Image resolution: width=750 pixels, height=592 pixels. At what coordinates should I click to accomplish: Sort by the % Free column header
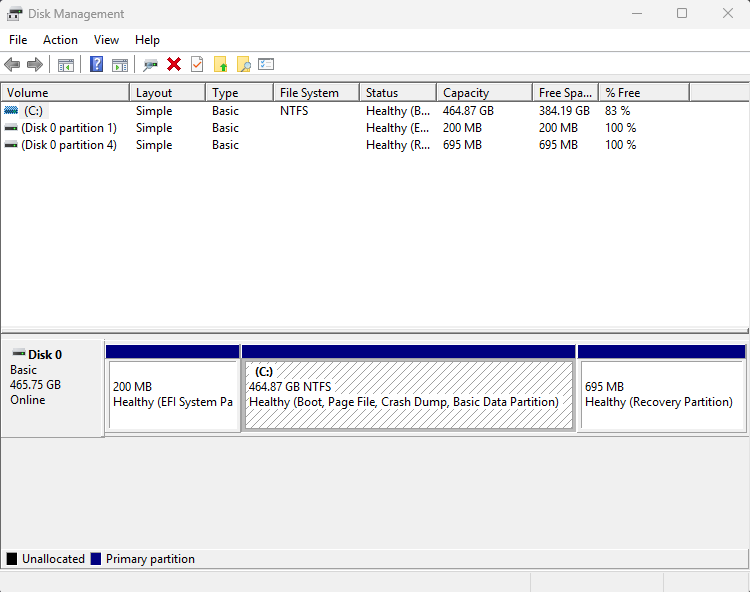tap(644, 92)
